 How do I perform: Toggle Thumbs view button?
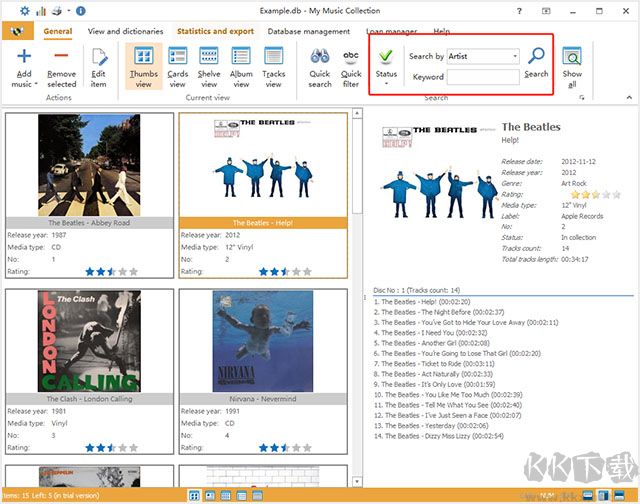pos(144,66)
